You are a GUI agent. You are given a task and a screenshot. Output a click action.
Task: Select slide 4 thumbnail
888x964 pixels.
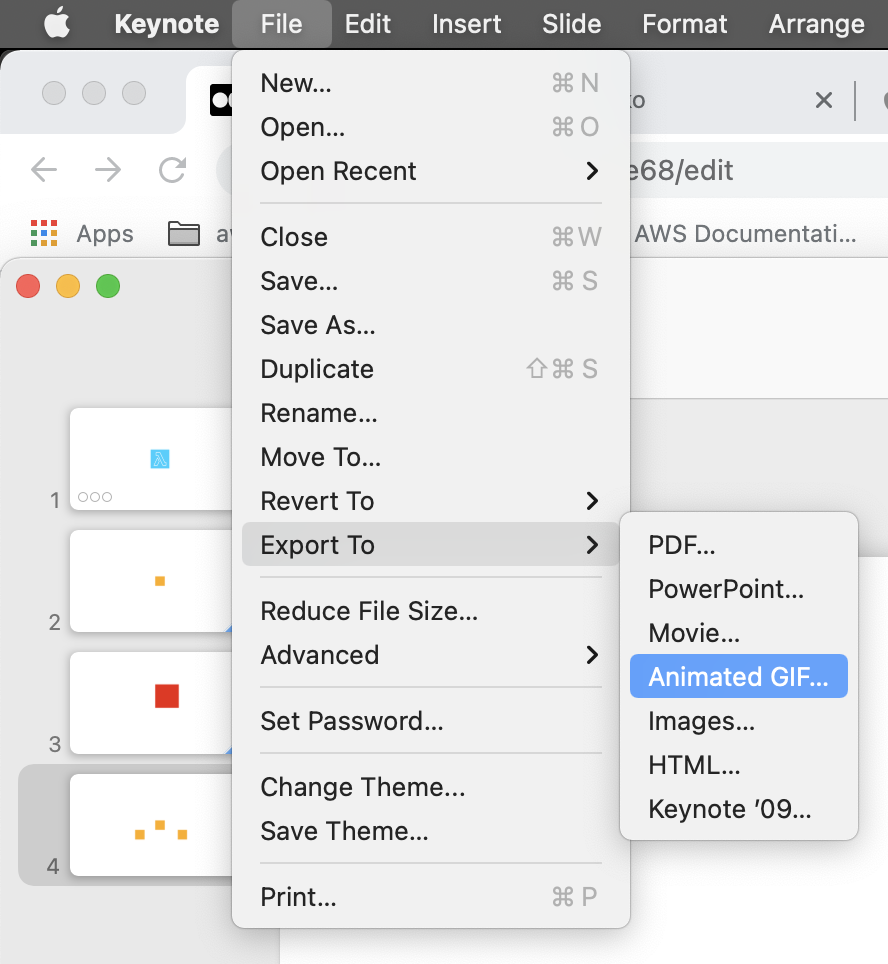151,825
